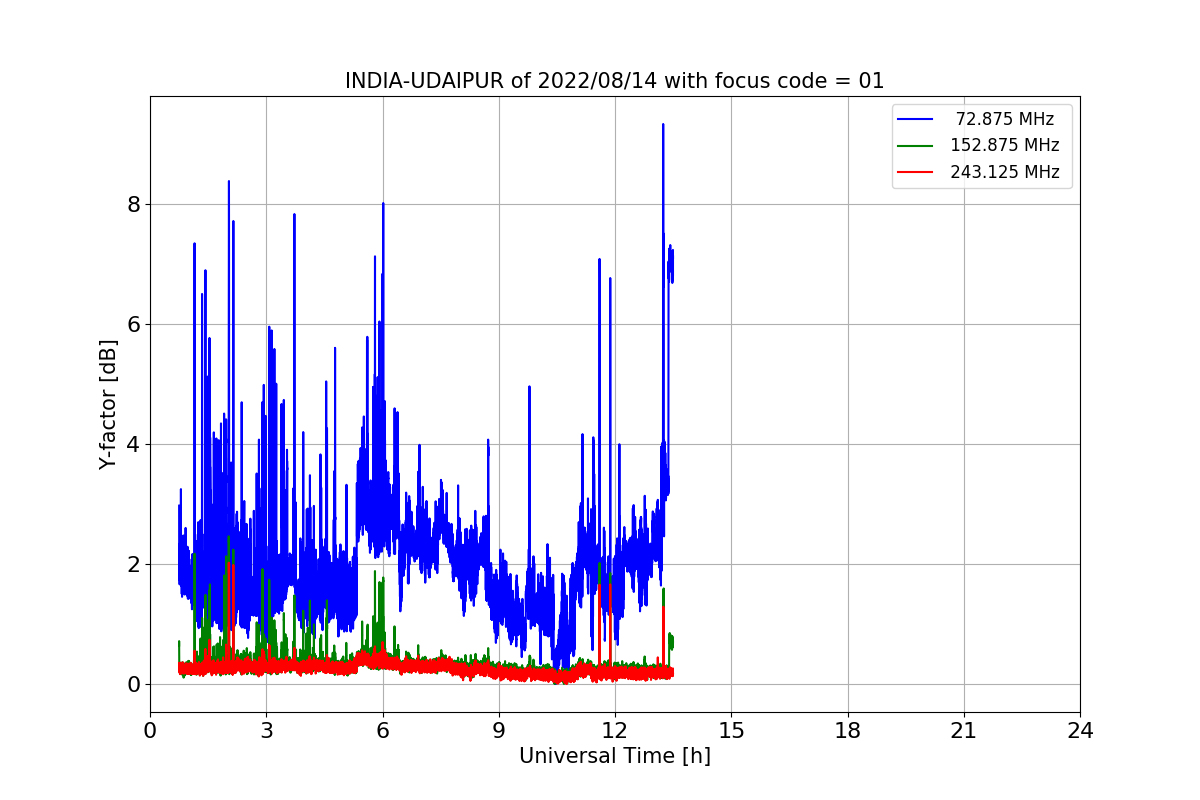Screen dimensions: 1200x800
Task: Click the green legend line swatch
Action: pyautogui.click(x=916, y=146)
